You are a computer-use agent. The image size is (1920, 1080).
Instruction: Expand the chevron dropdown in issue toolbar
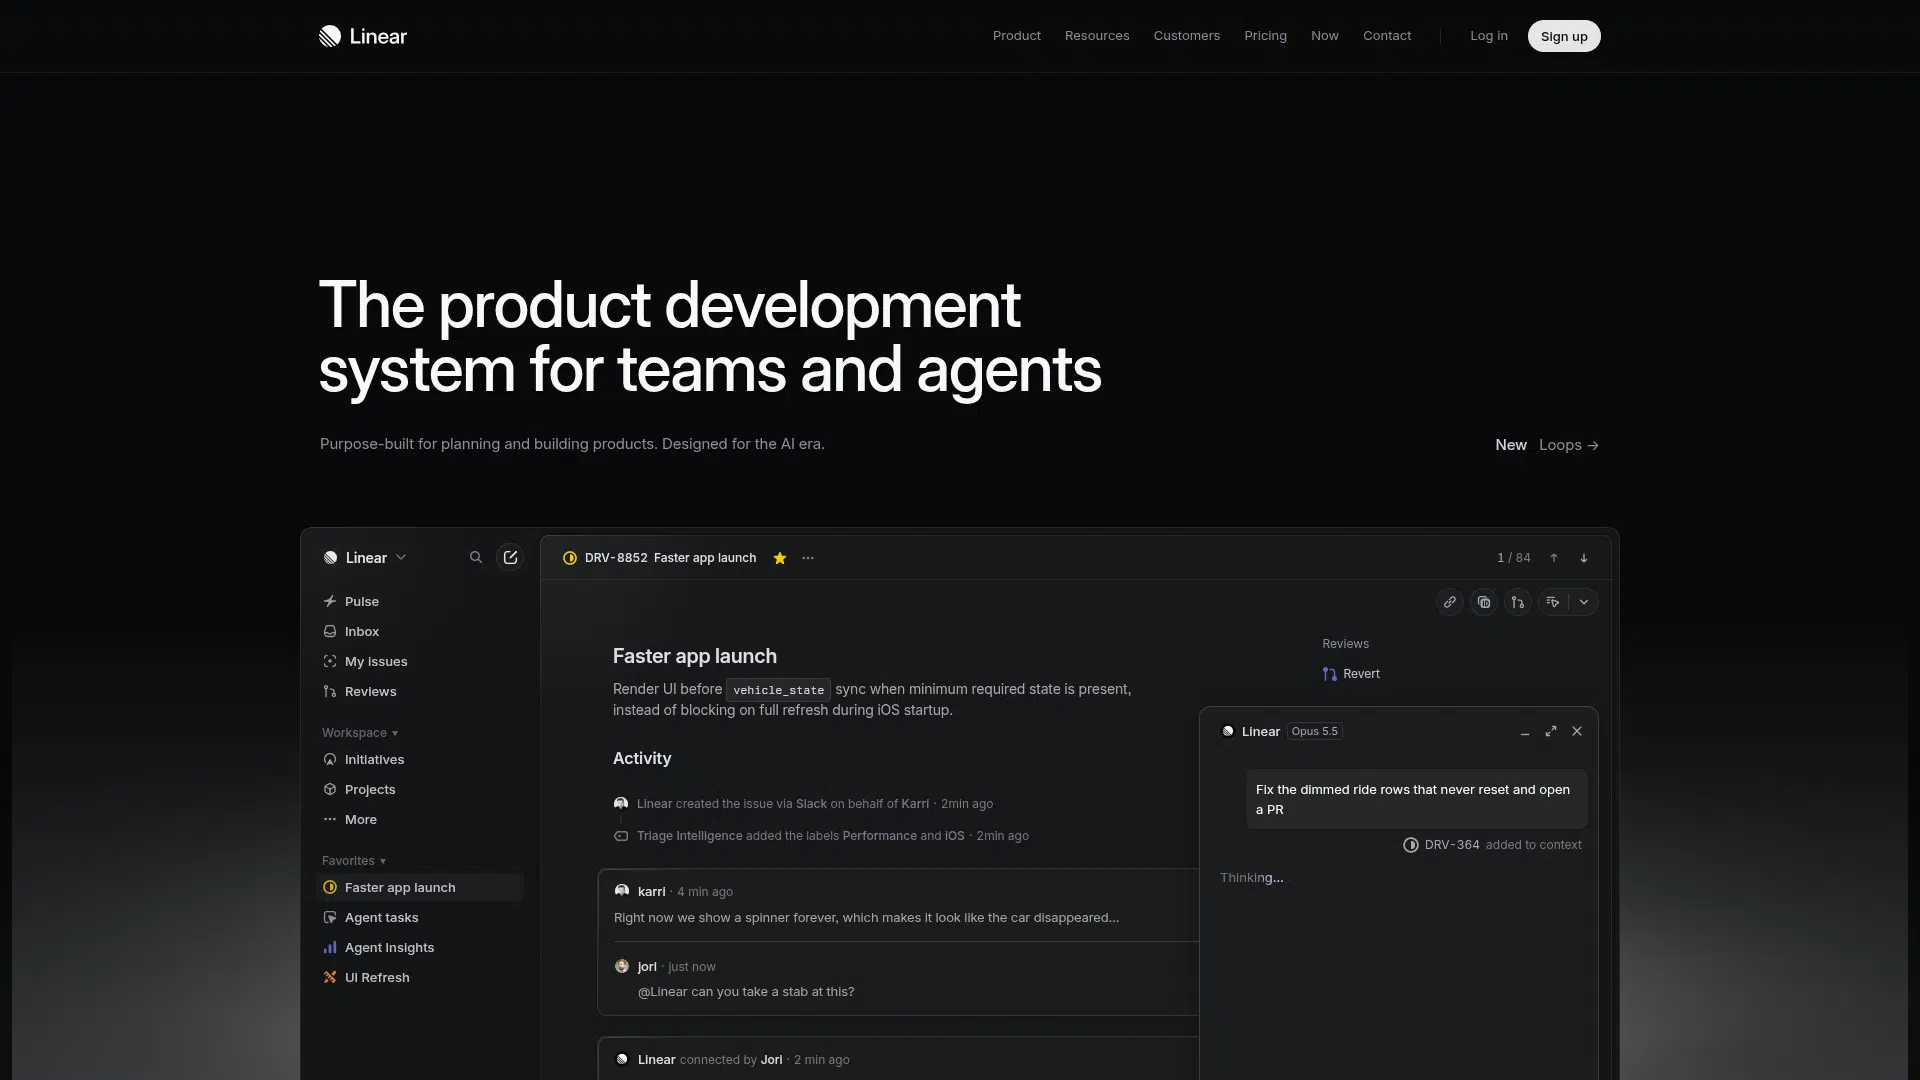(x=1584, y=602)
